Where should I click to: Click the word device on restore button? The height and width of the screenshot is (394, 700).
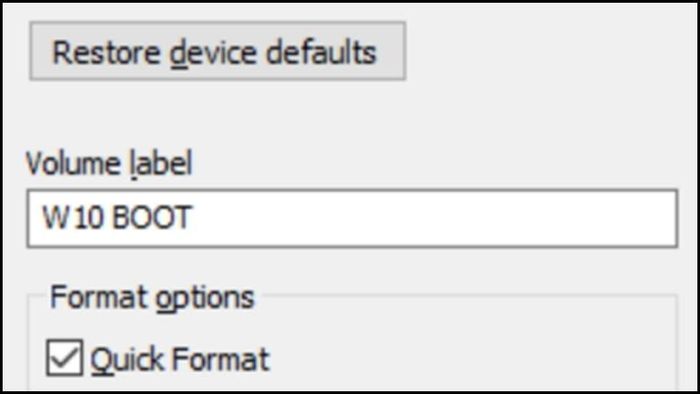click(213, 54)
